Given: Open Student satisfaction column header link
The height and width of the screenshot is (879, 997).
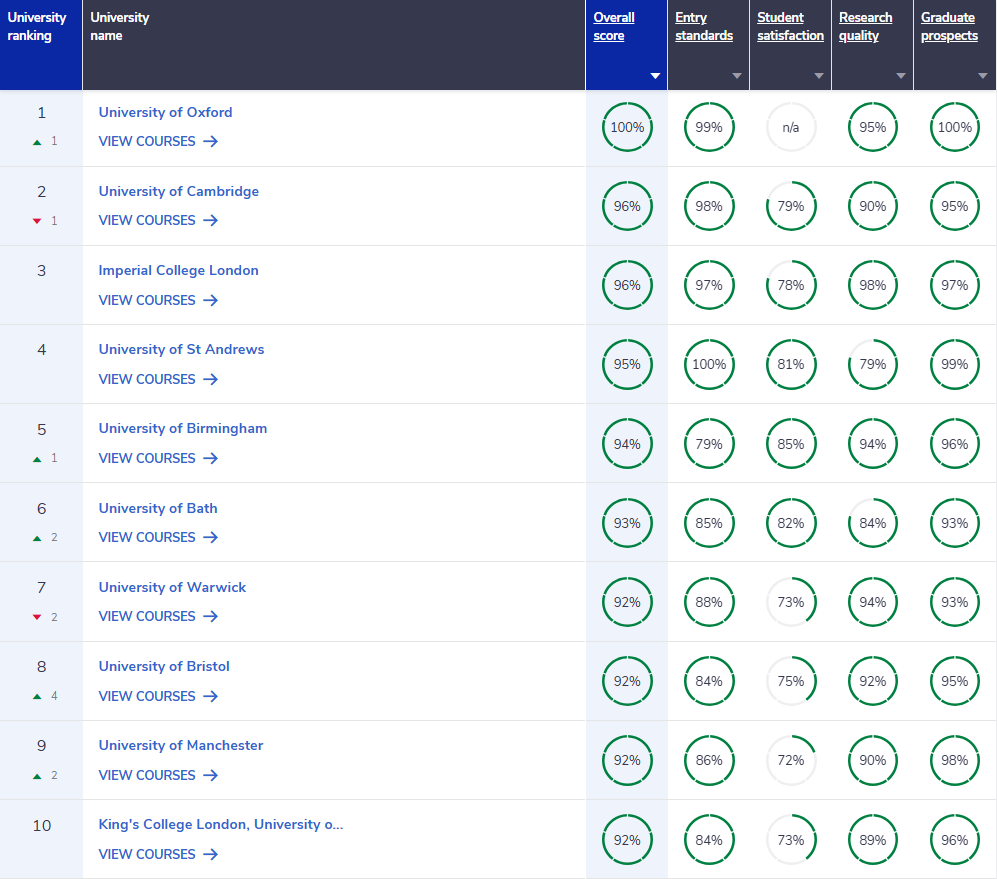Looking at the screenshot, I should 790,27.
